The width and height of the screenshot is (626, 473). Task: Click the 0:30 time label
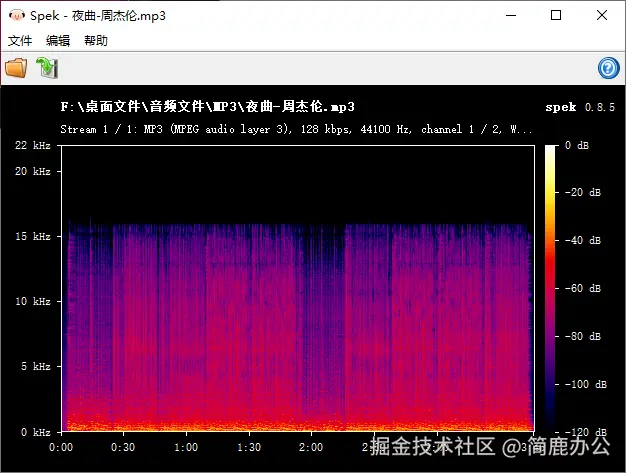[123, 447]
